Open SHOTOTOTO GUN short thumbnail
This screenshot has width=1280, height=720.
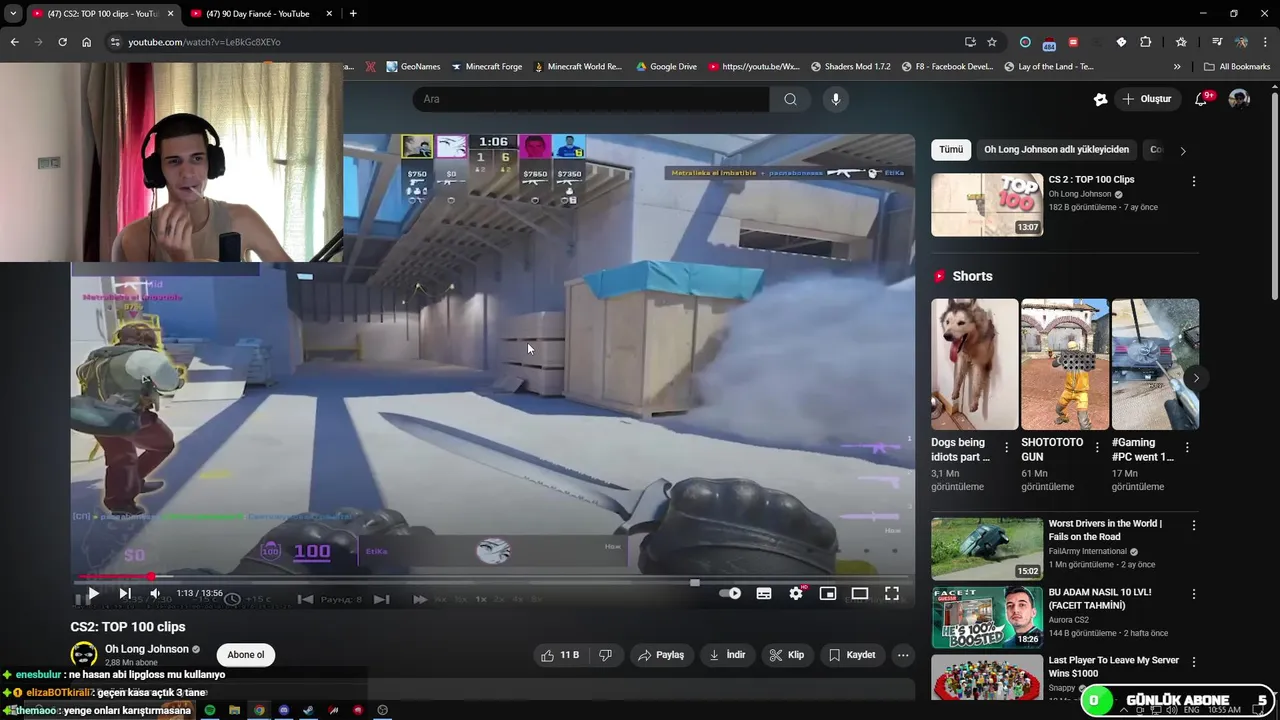[x=1065, y=364]
